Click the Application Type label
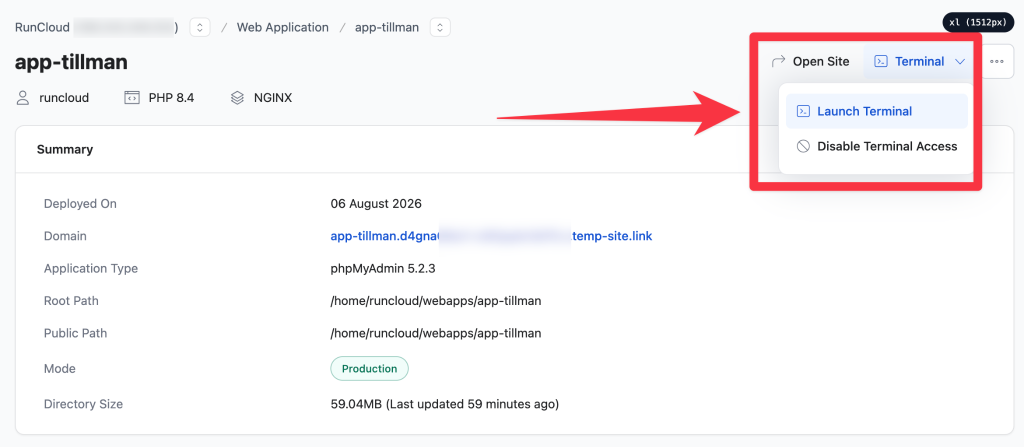Screen dimensions: 1024x447 pyautogui.click(x=91, y=268)
